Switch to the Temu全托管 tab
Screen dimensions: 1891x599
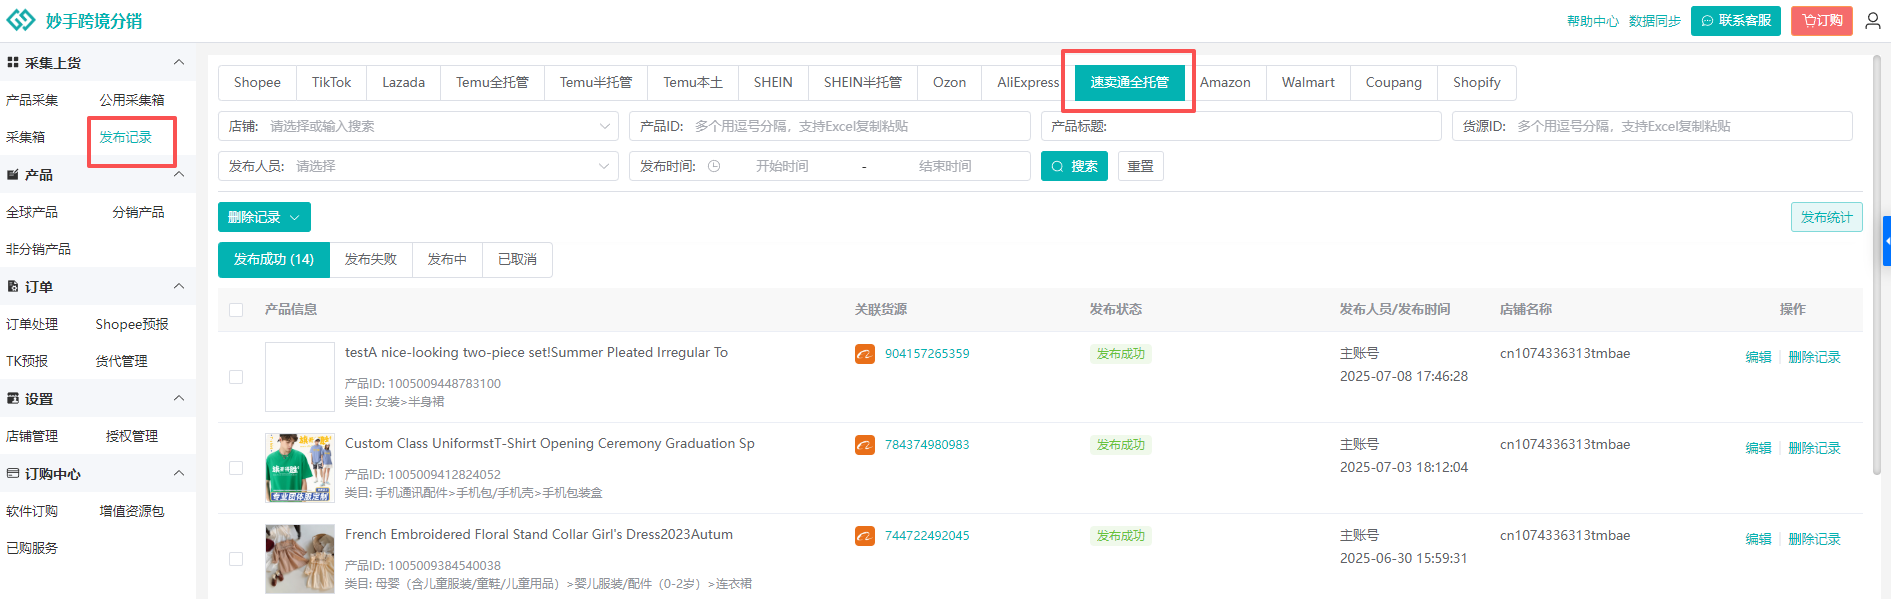pyautogui.click(x=492, y=82)
